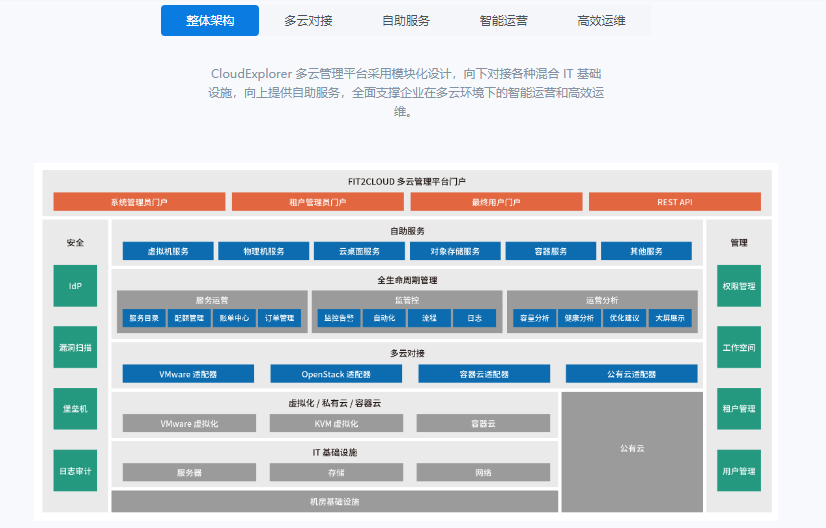Screen dimensions: 826x528
Task: Click the green 租户管理 block
Action: 739,408
